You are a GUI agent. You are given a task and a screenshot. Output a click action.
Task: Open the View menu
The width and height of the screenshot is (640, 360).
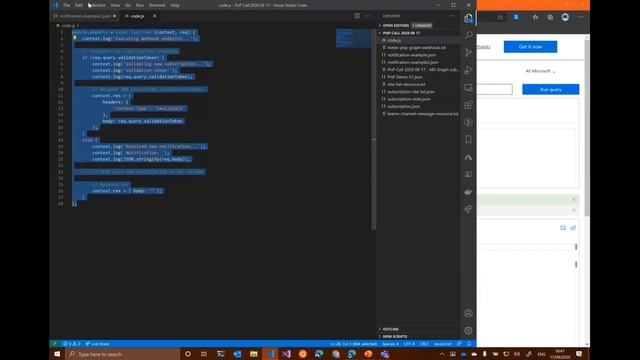pyautogui.click(x=115, y=5)
